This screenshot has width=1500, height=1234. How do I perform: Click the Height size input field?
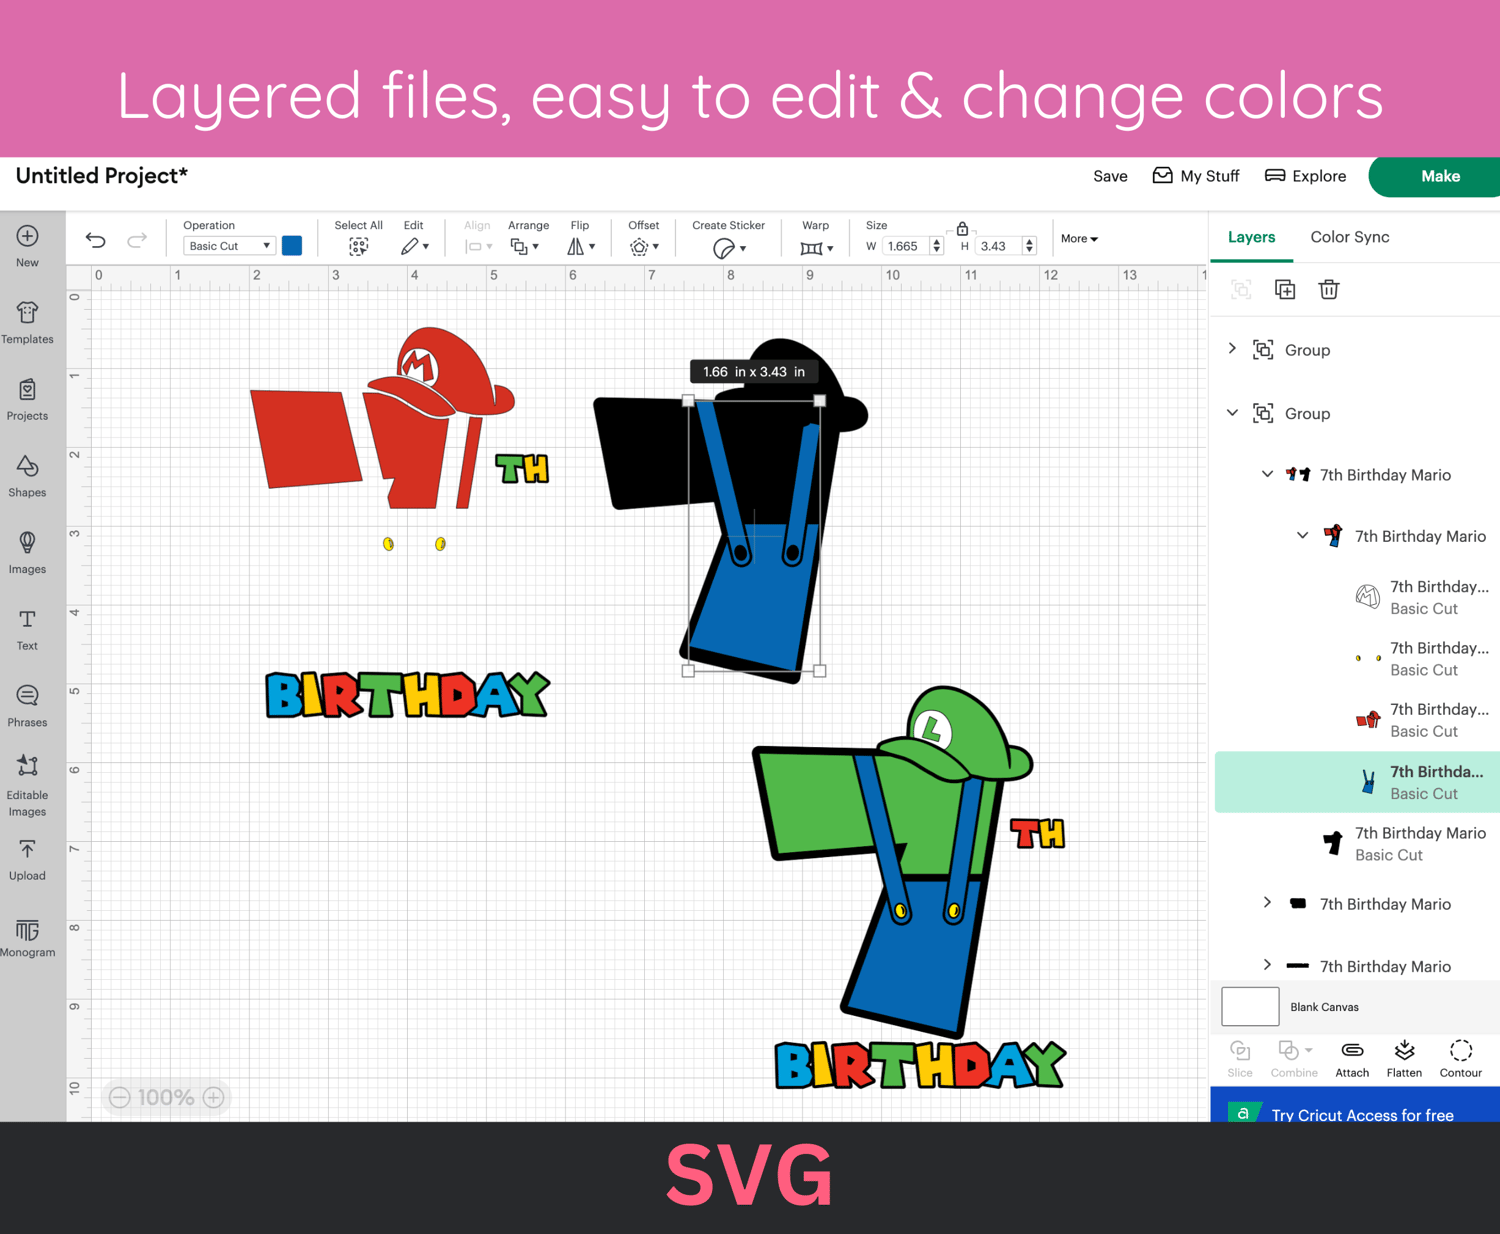(998, 246)
